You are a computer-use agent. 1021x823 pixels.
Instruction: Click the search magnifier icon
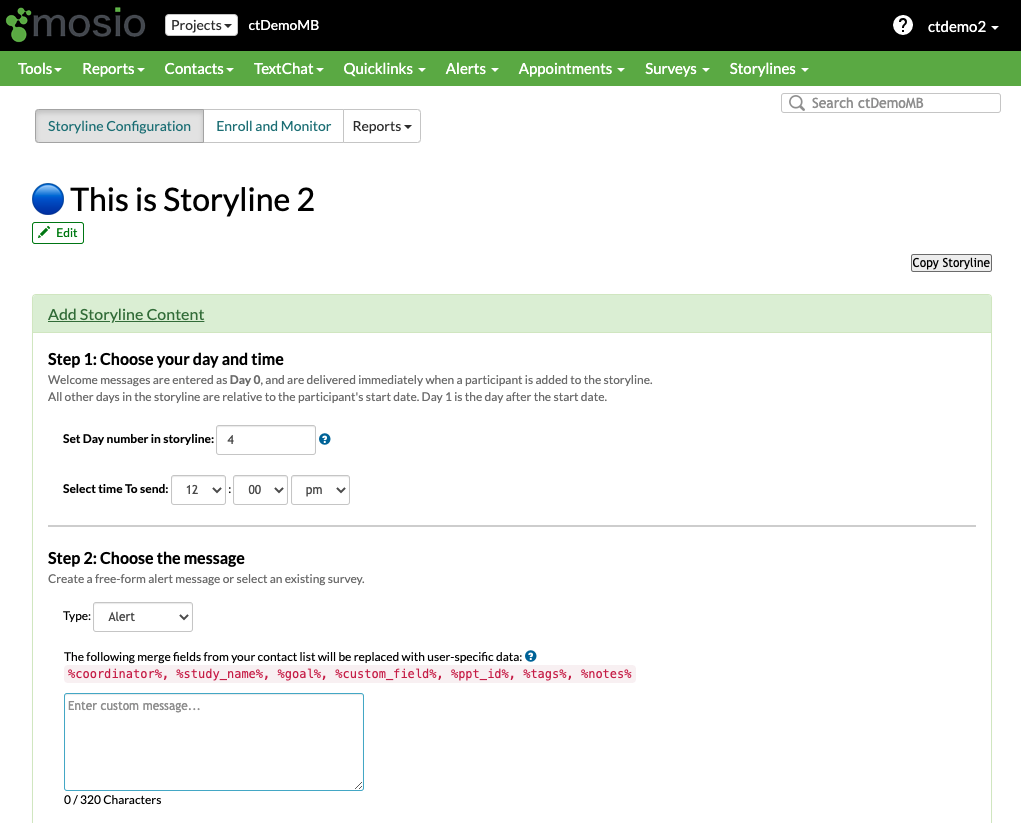coord(797,103)
